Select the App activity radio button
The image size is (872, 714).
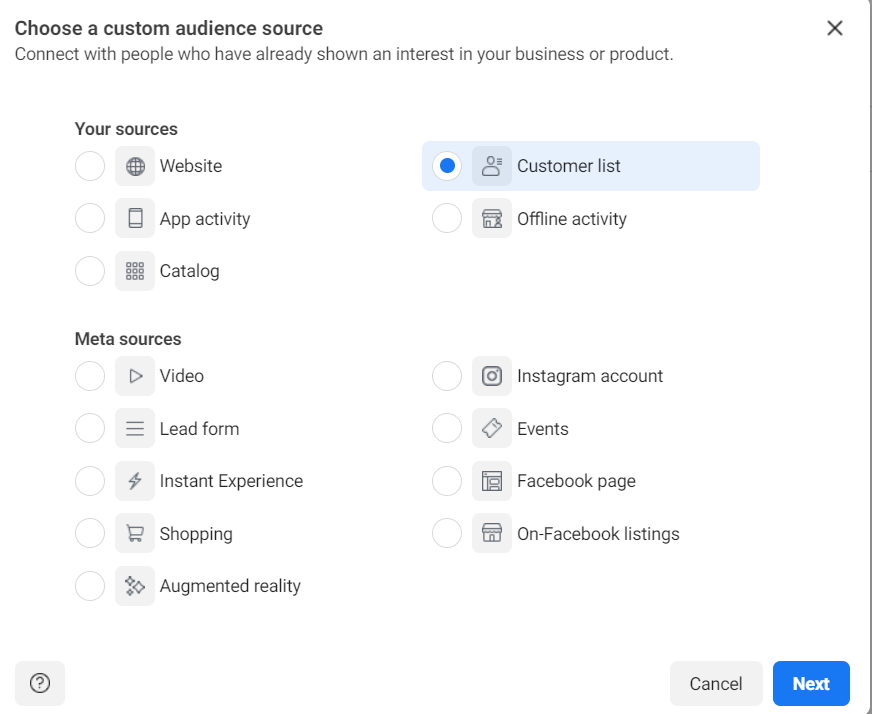[90, 218]
